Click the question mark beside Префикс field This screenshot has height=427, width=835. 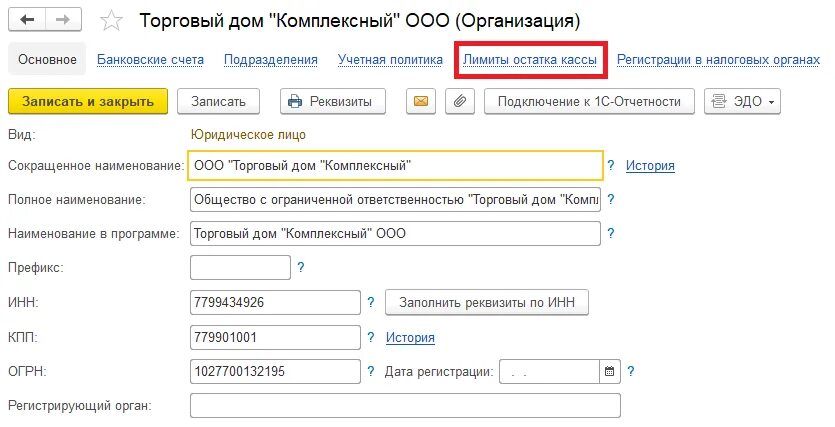tap(300, 267)
